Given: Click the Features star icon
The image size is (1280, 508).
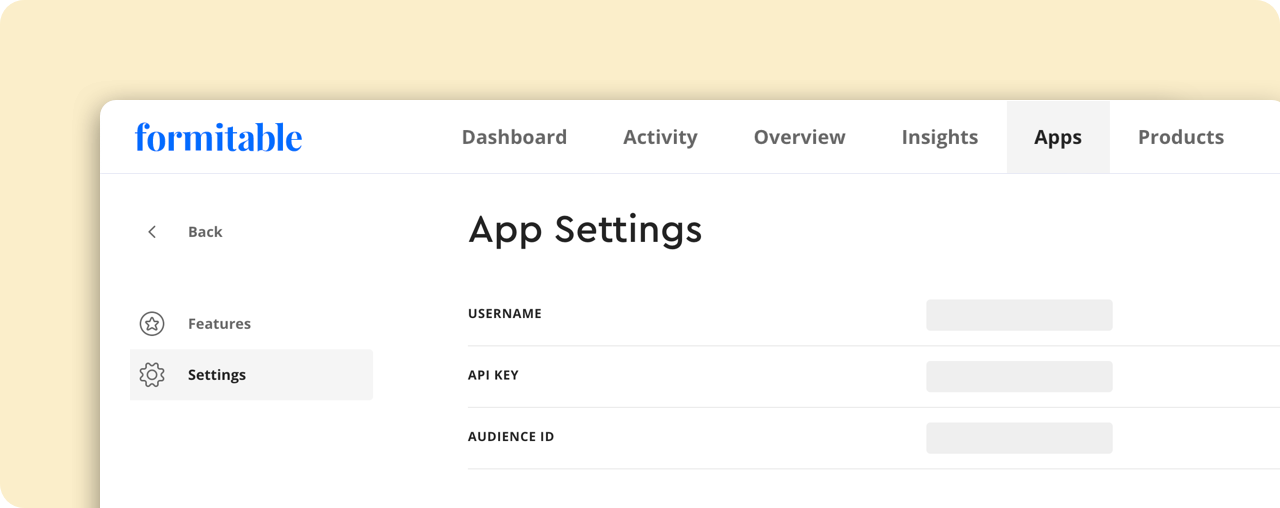Looking at the screenshot, I should point(152,324).
